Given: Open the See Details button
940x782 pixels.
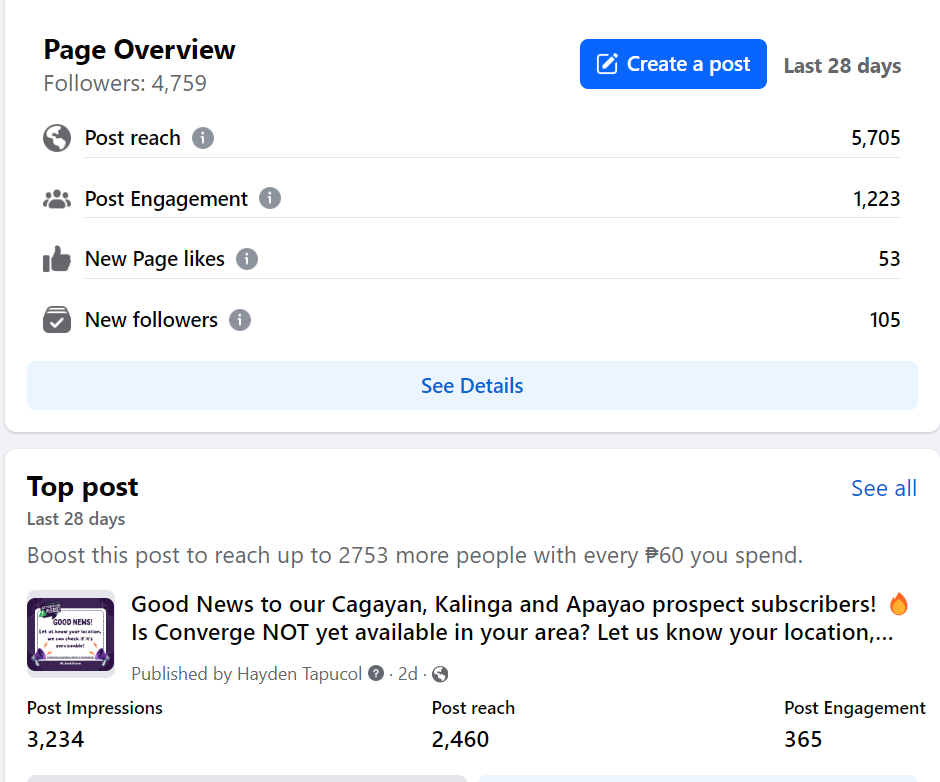Looking at the screenshot, I should (472, 386).
